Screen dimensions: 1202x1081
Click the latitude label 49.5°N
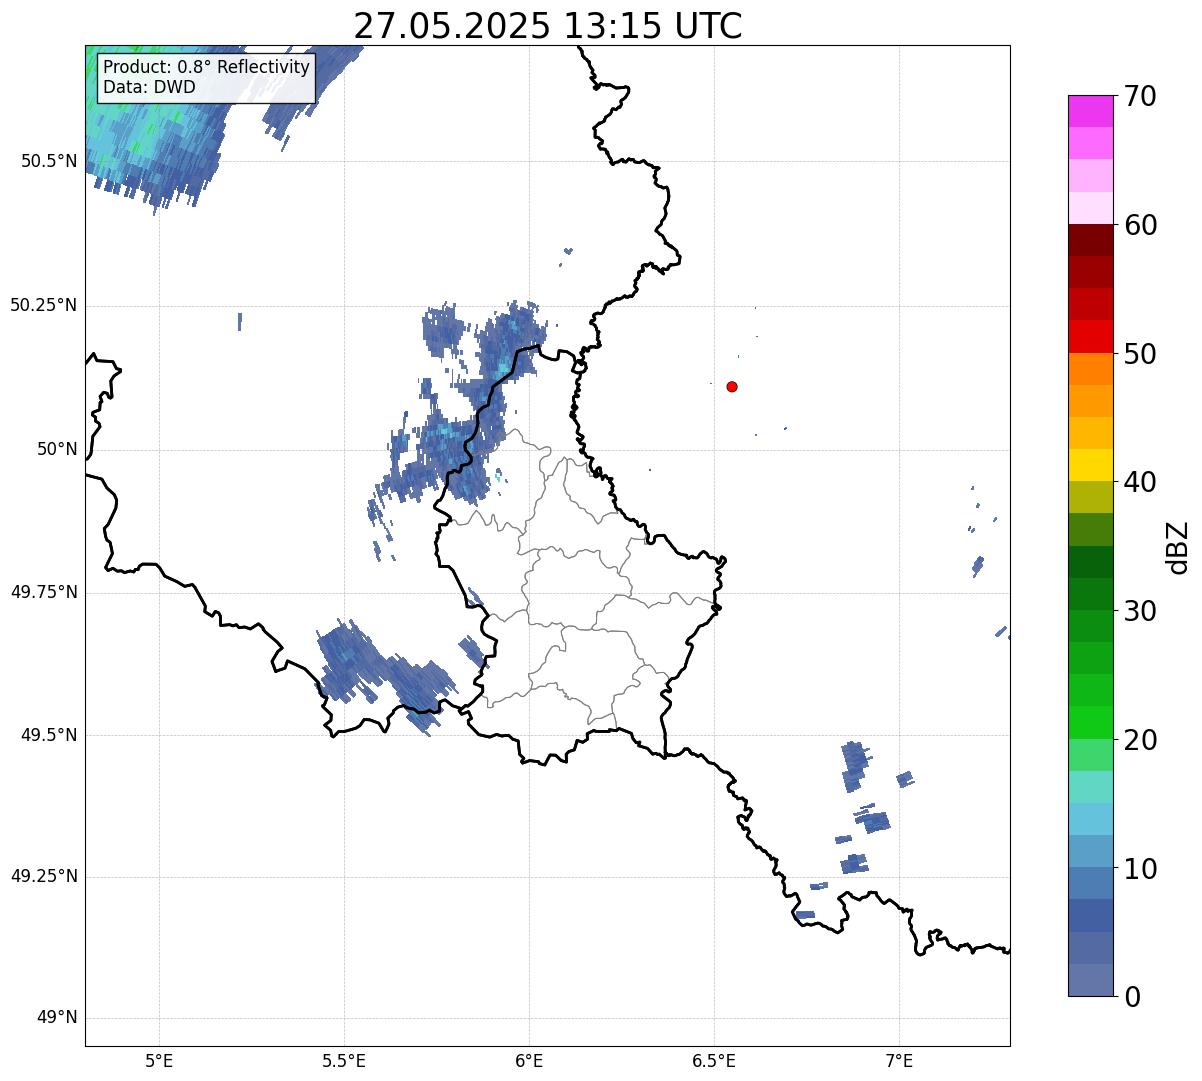(x=49, y=735)
